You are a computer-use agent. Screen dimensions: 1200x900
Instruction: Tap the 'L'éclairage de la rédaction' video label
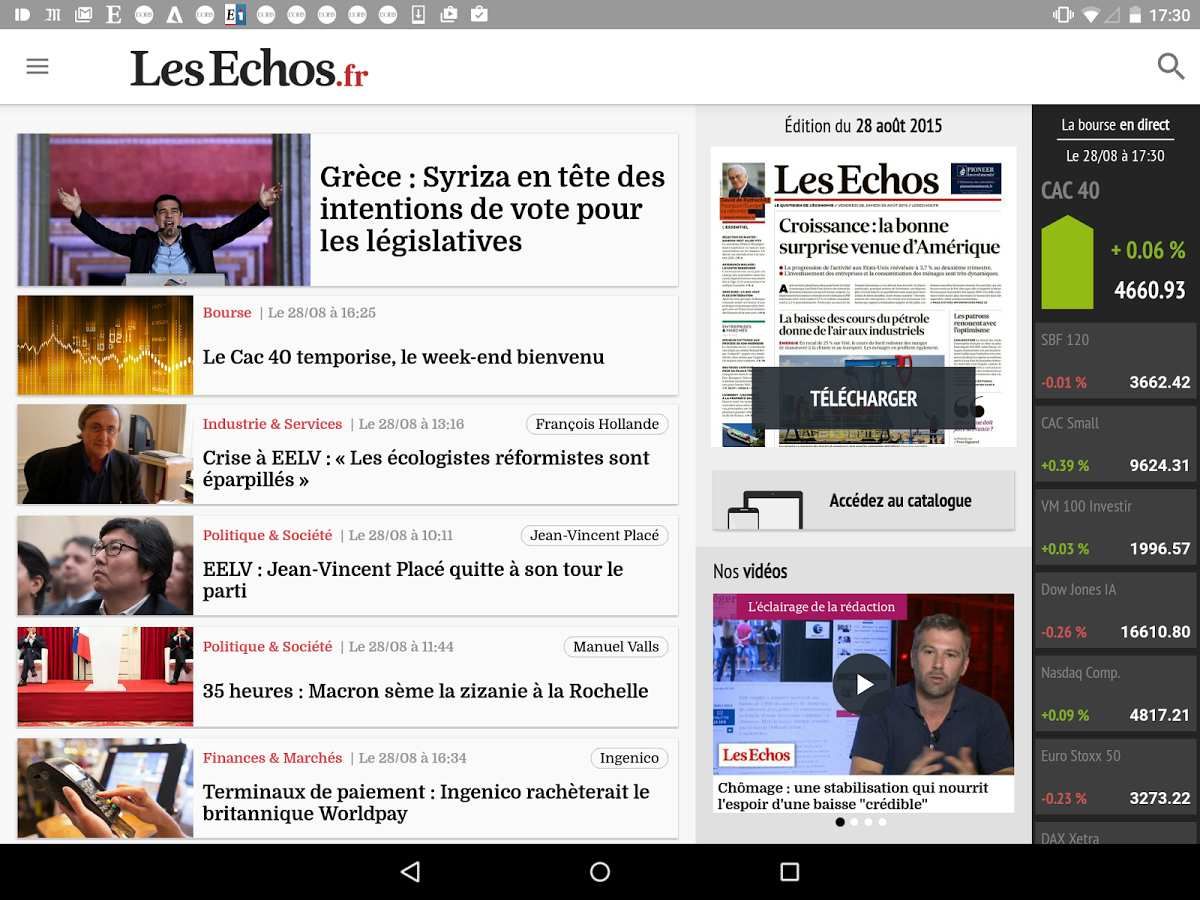point(821,607)
